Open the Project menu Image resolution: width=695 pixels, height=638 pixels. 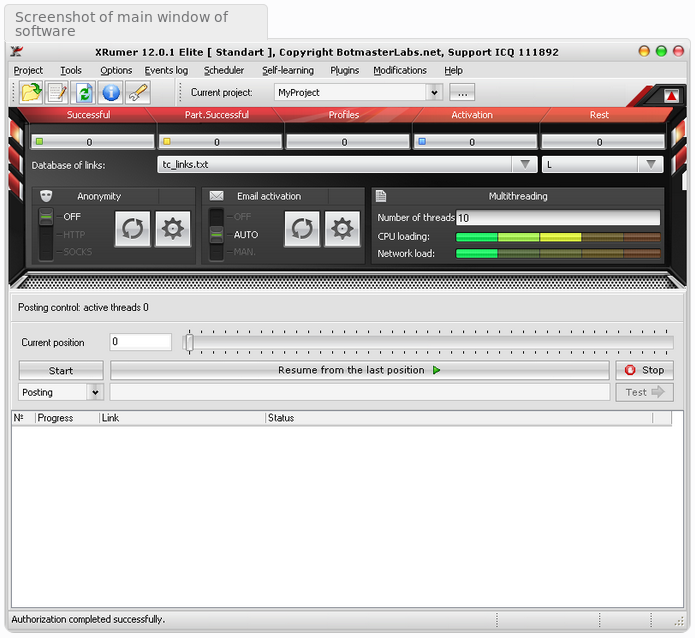pyautogui.click(x=28, y=70)
